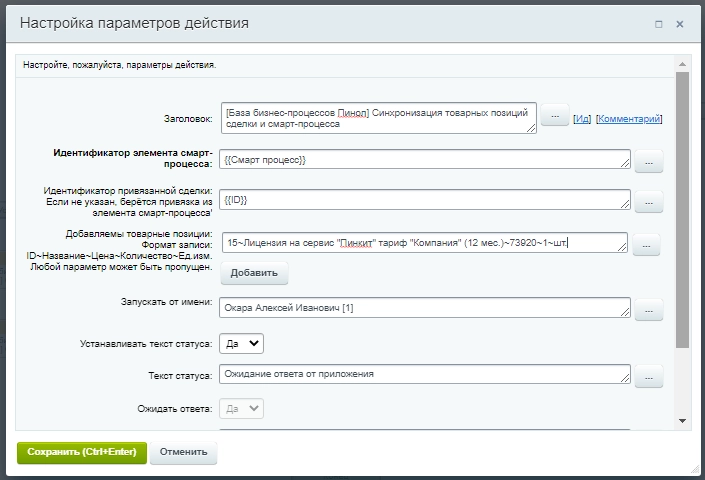This screenshot has height=480, width=705.
Task: Click the Ид link near the title
Action: [x=581, y=118]
